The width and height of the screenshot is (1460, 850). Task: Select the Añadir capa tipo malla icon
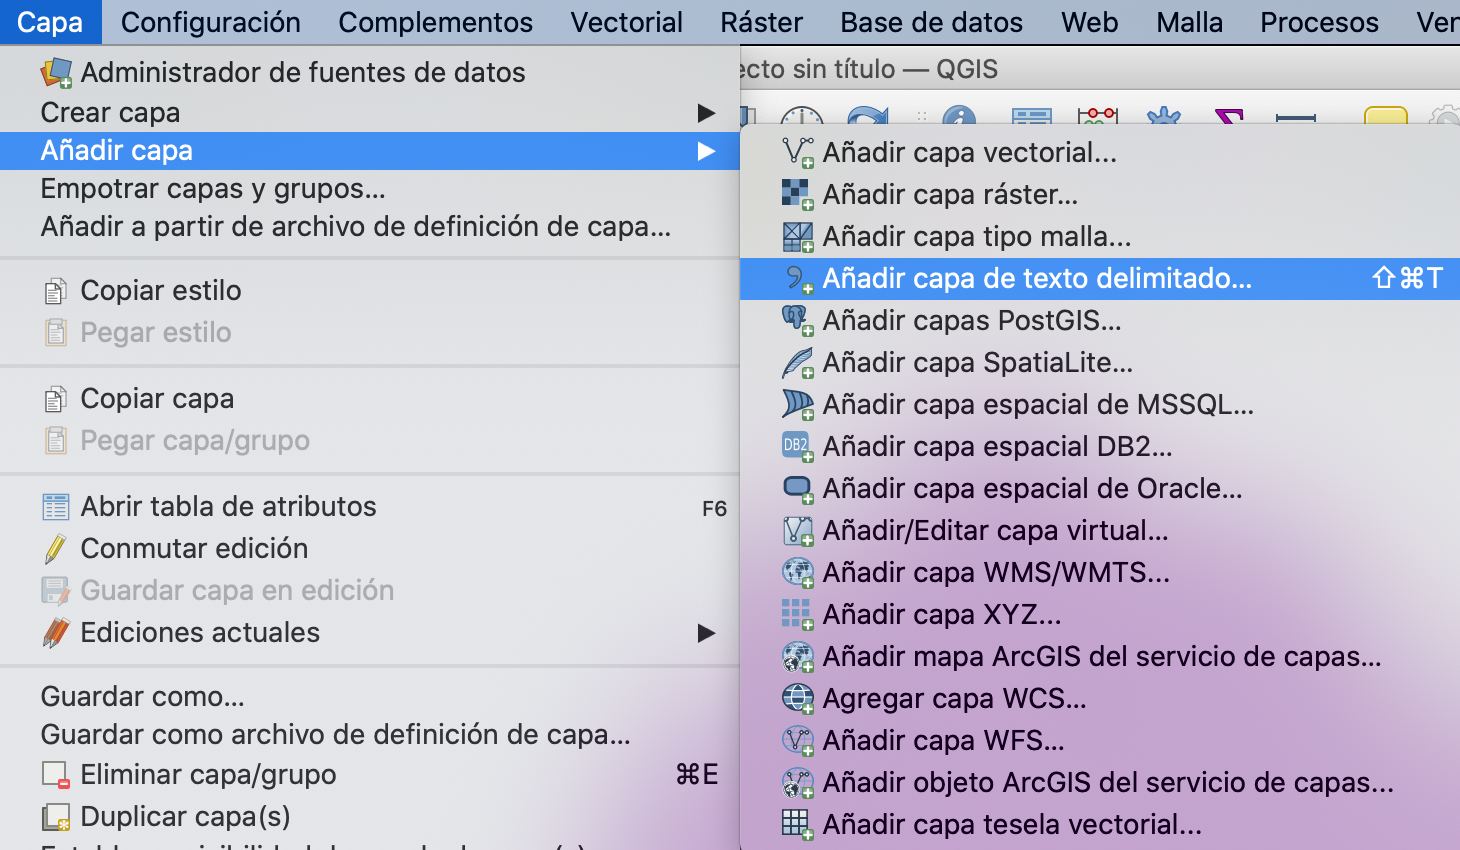[797, 236]
